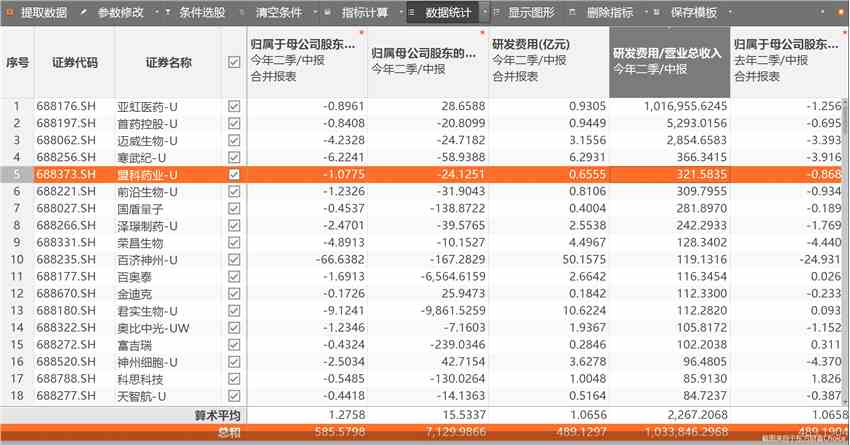
Task: Sort by the 序号 column header
Action: click(x=17, y=62)
